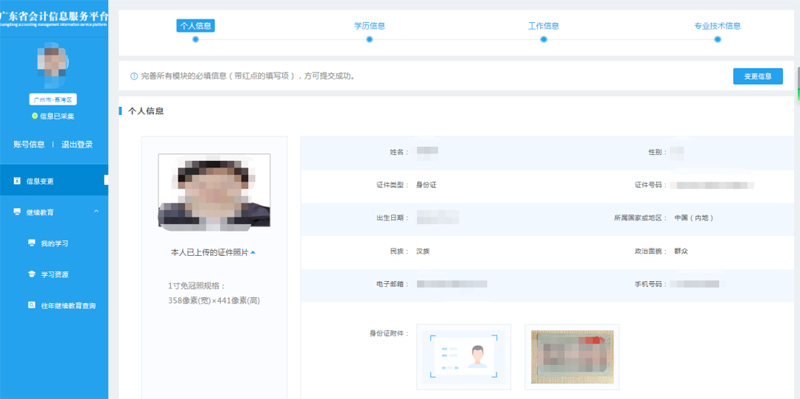Click the dot under 学历信息
800x399 pixels.
tap(369, 39)
